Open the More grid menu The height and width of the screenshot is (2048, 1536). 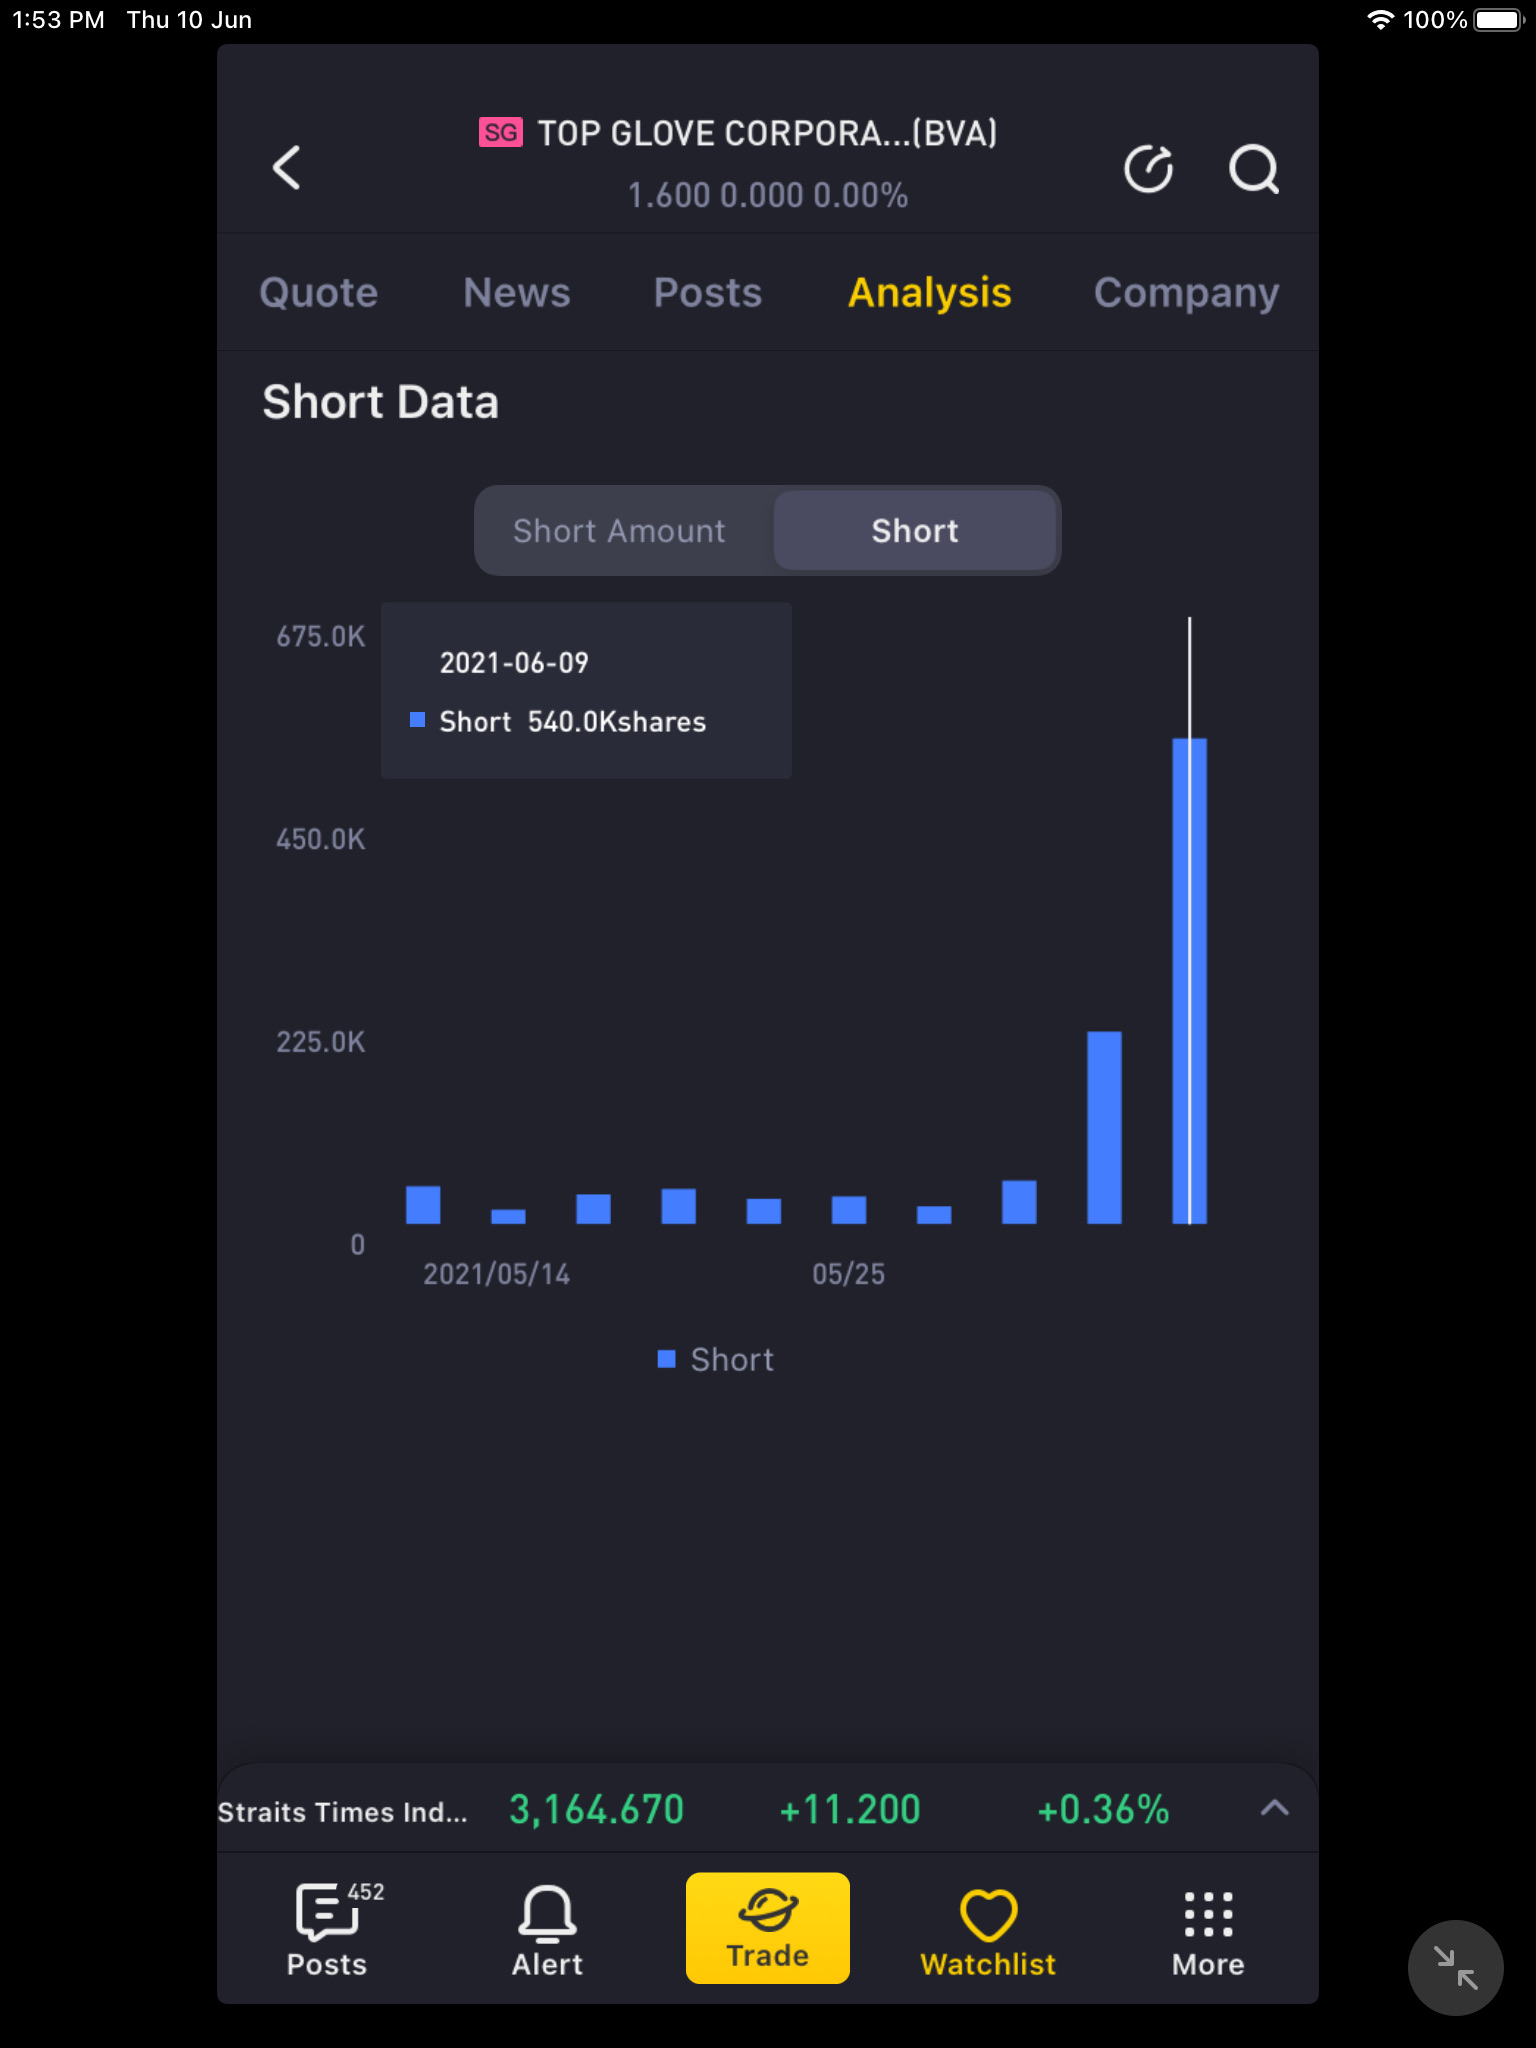[x=1208, y=1930]
